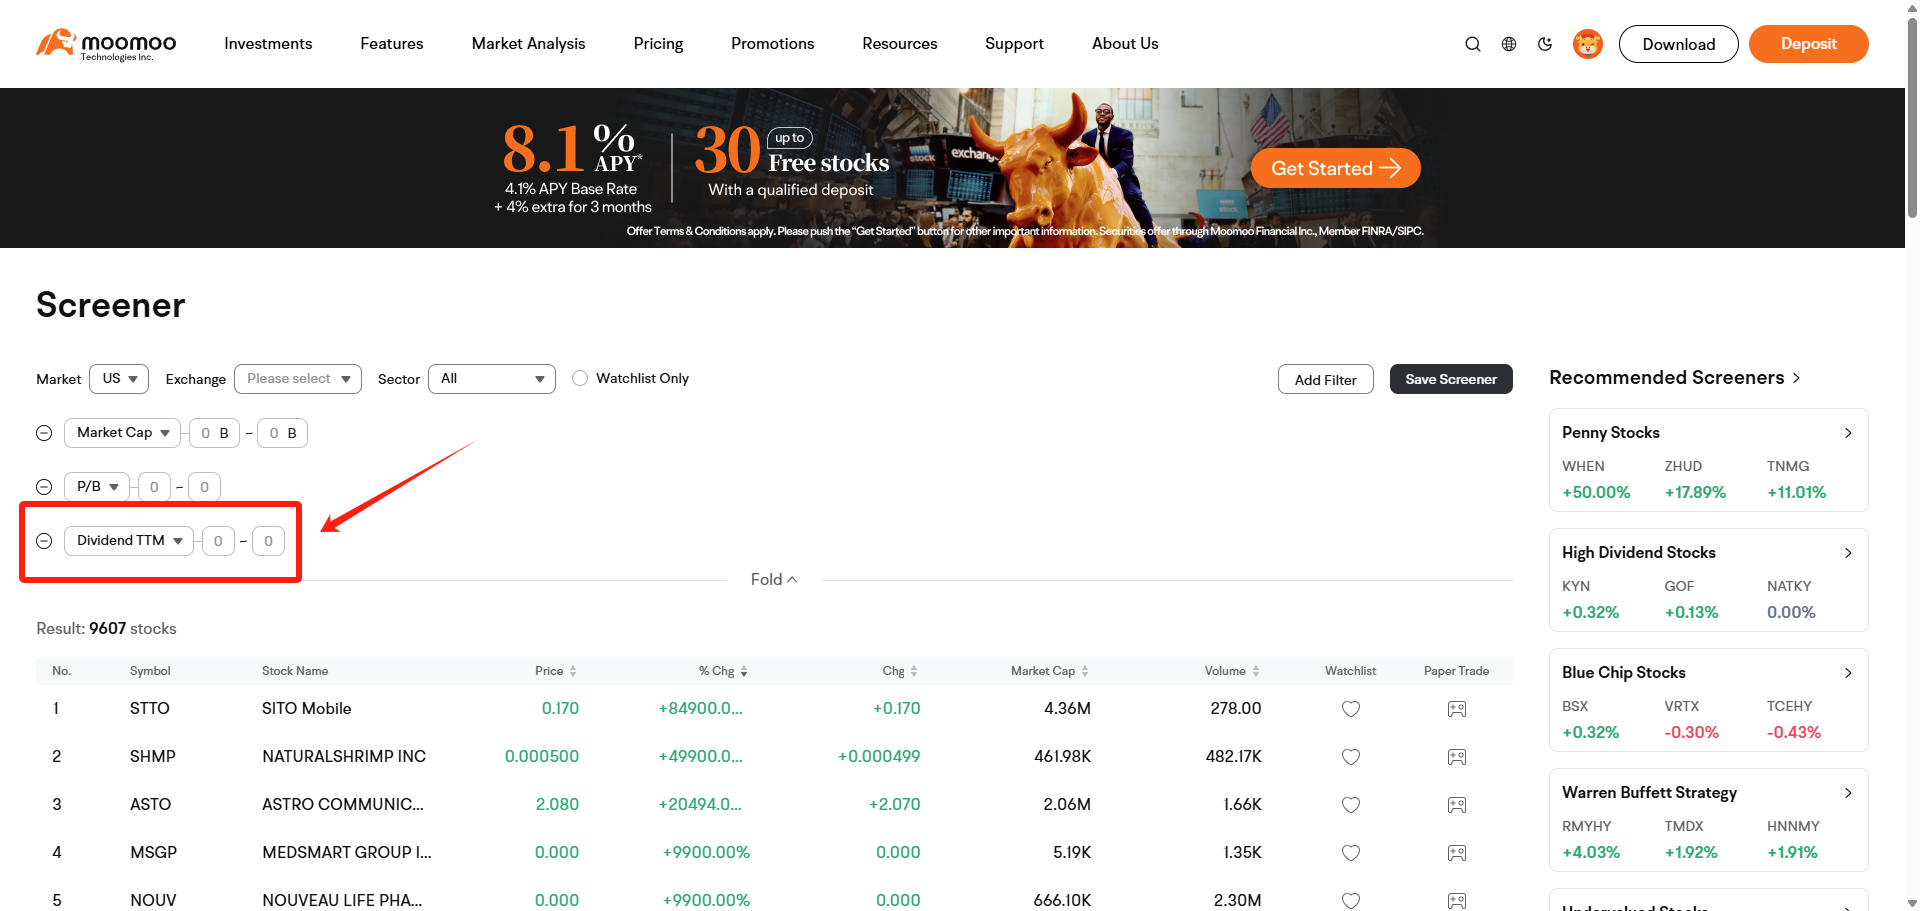The height and width of the screenshot is (911, 1920).
Task: Open the user avatar icon
Action: coord(1588,44)
